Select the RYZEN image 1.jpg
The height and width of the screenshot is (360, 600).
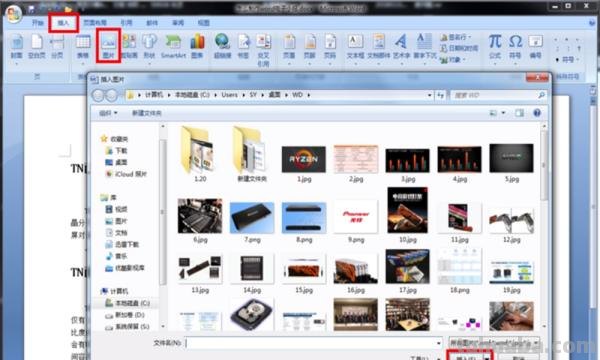coord(304,163)
